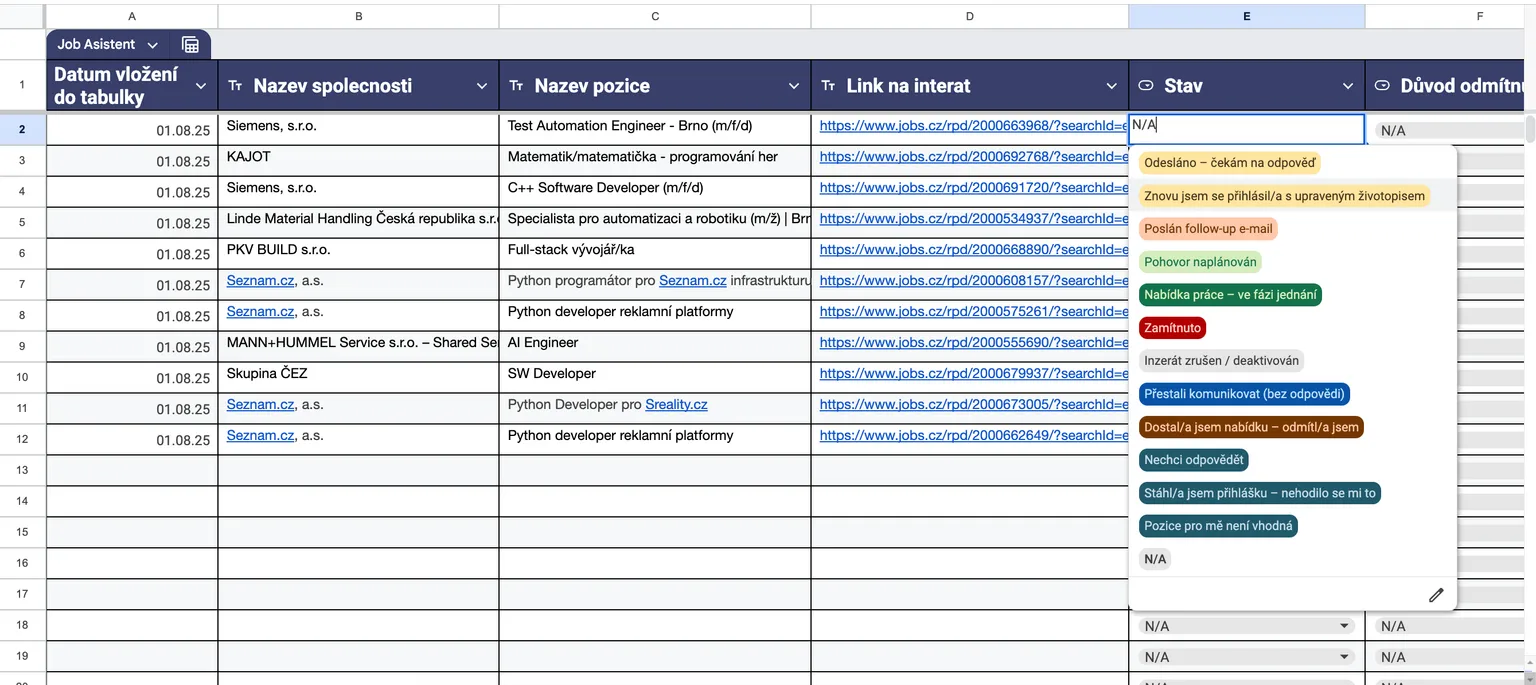Screen dimensions: 1536x685
Task: Pick 'Nabídka práce – ve fázi jednání'
Action: (1230, 294)
